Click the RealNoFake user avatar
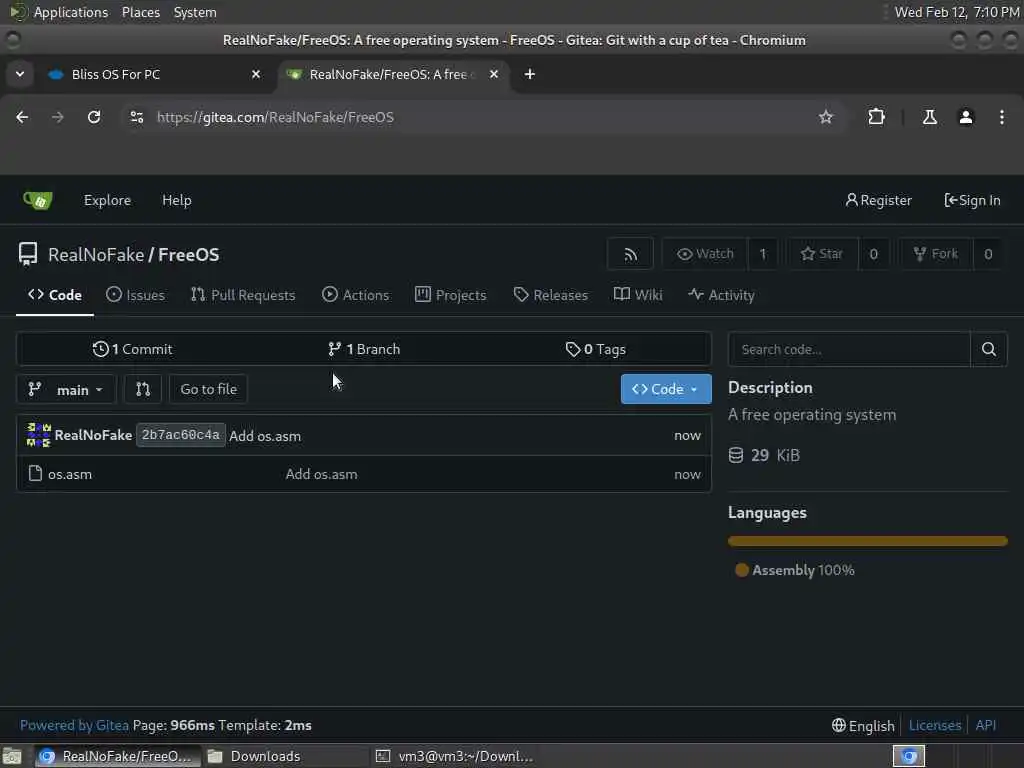This screenshot has height=768, width=1024. [39, 435]
